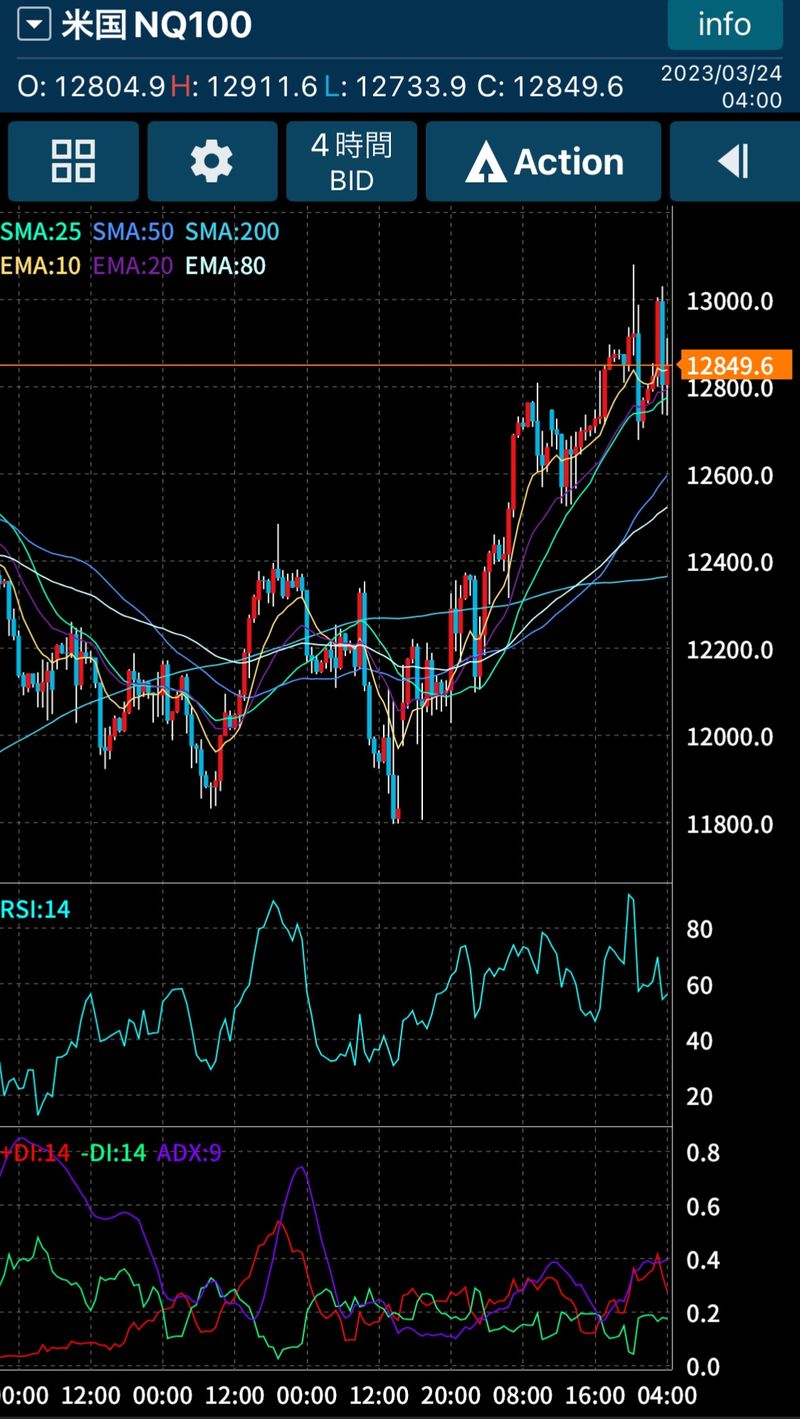Image resolution: width=800 pixels, height=1419 pixels.
Task: Open the four-square chart layout icon
Action: pyautogui.click(x=73, y=162)
